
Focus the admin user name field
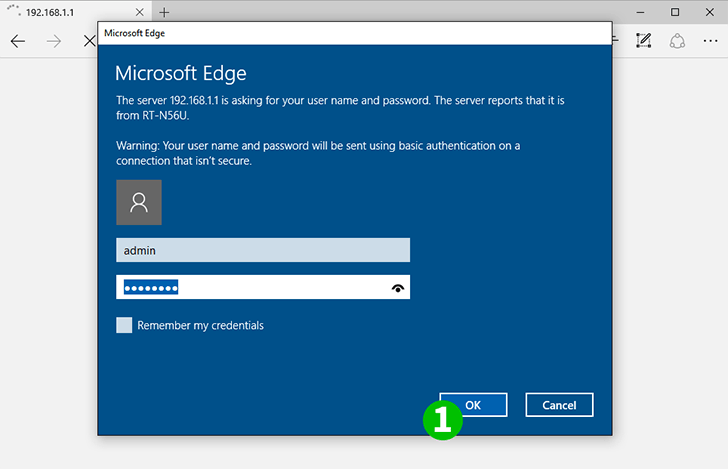pyautogui.click(x=263, y=250)
